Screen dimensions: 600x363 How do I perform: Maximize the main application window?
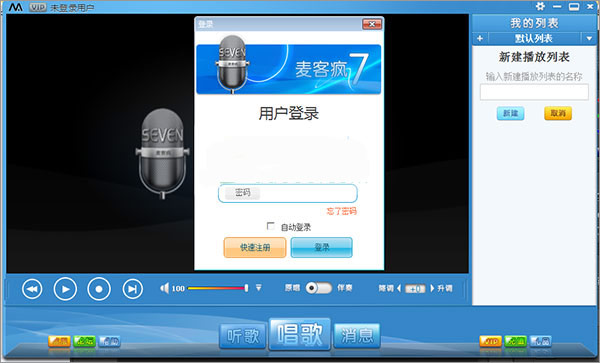point(574,7)
